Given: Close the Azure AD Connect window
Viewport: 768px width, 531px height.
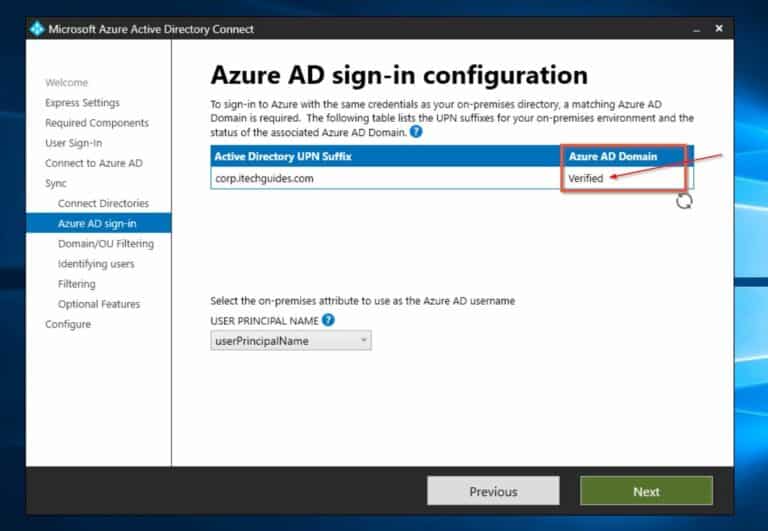Looking at the screenshot, I should (719, 28).
